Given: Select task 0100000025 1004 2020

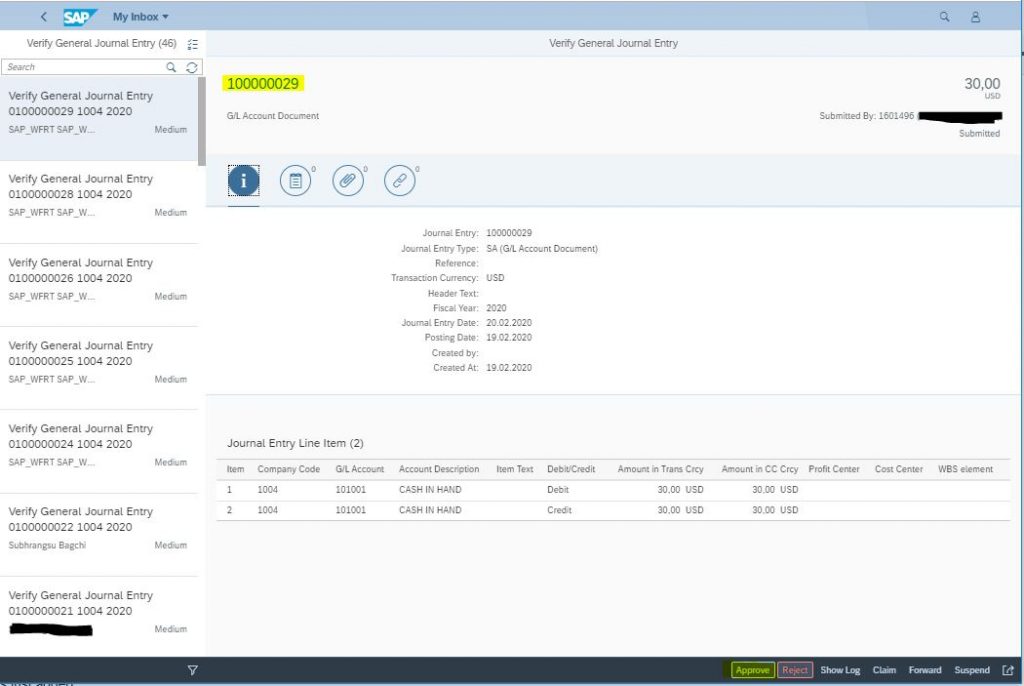Looking at the screenshot, I should point(99,368).
